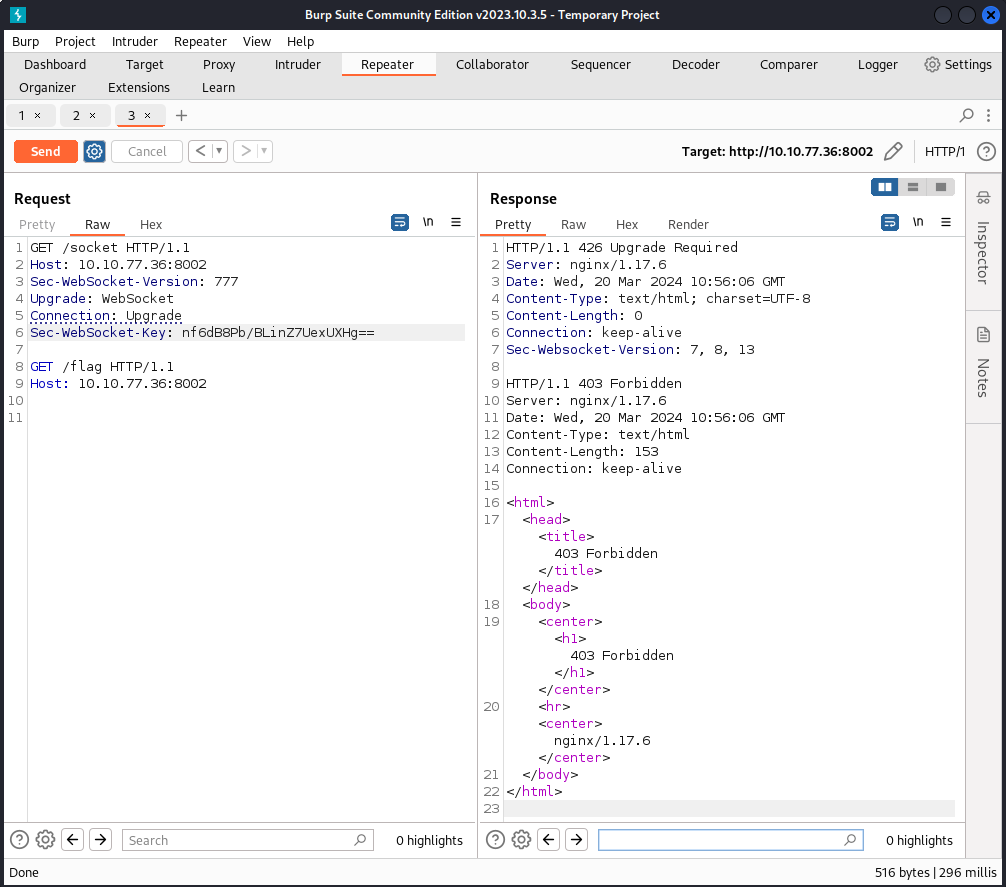Screen dimensions: 1006x887
Task: Open Sequencer tool tab
Action: tap(601, 65)
